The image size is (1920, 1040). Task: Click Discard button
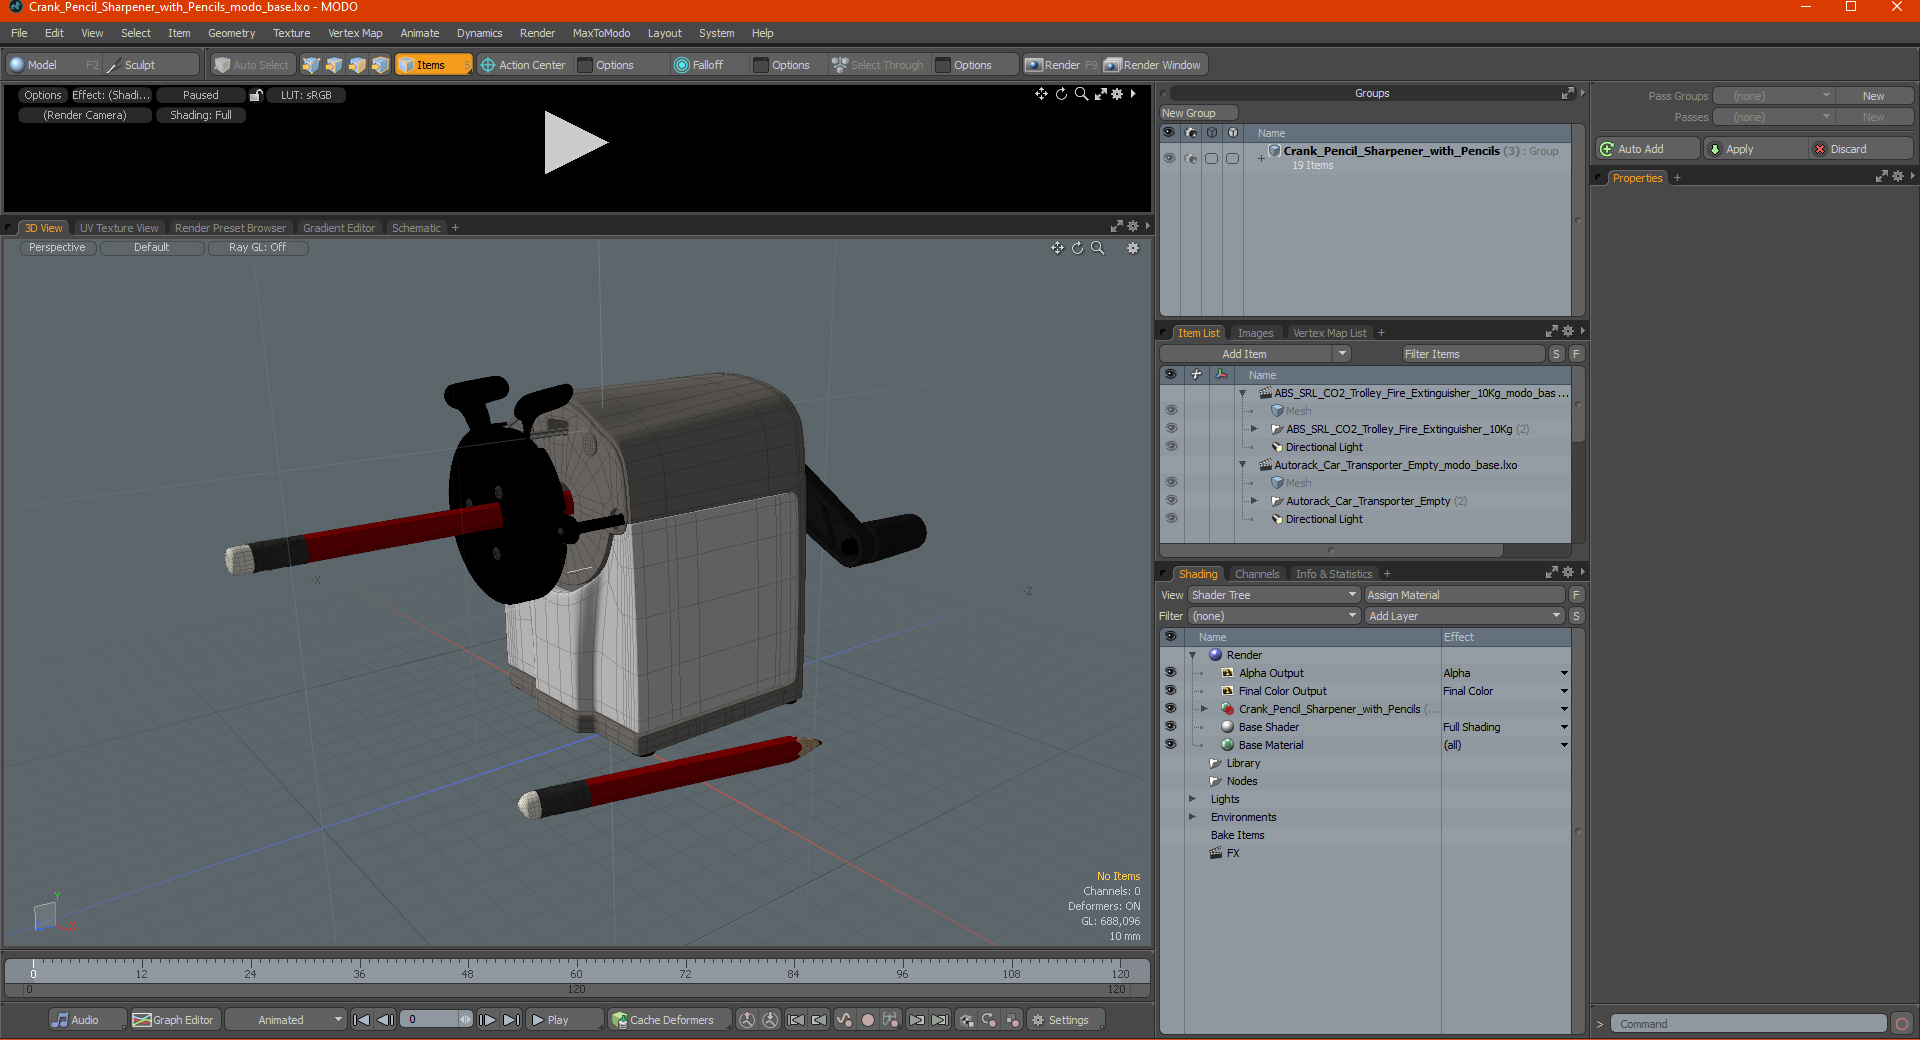click(x=1860, y=149)
